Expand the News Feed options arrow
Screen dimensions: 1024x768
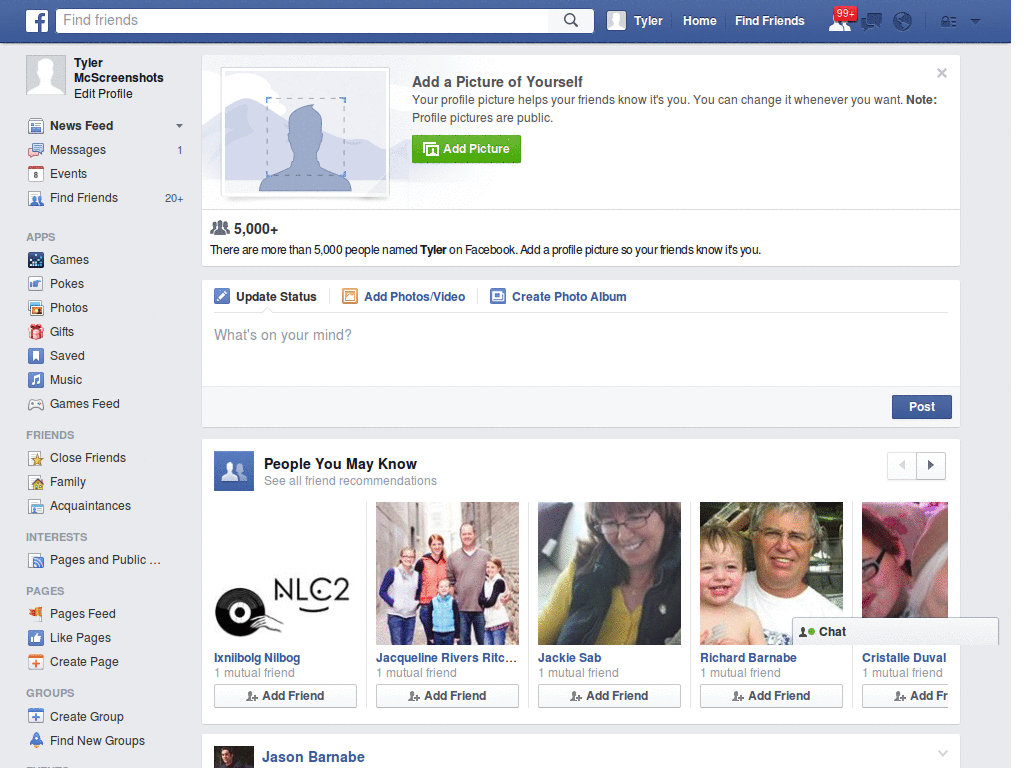tap(179, 126)
